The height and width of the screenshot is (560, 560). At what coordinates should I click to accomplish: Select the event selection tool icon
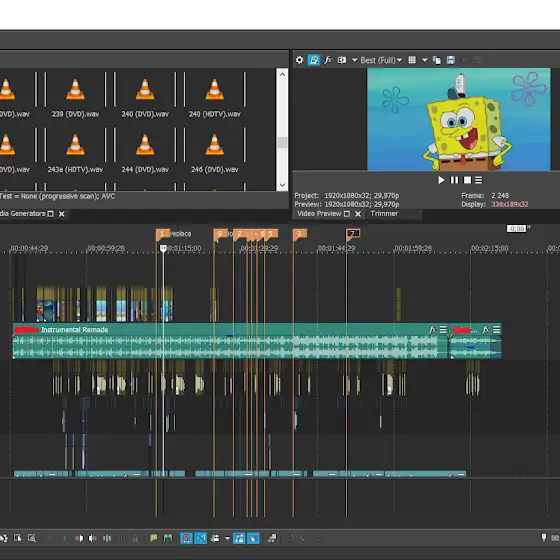(17, 538)
